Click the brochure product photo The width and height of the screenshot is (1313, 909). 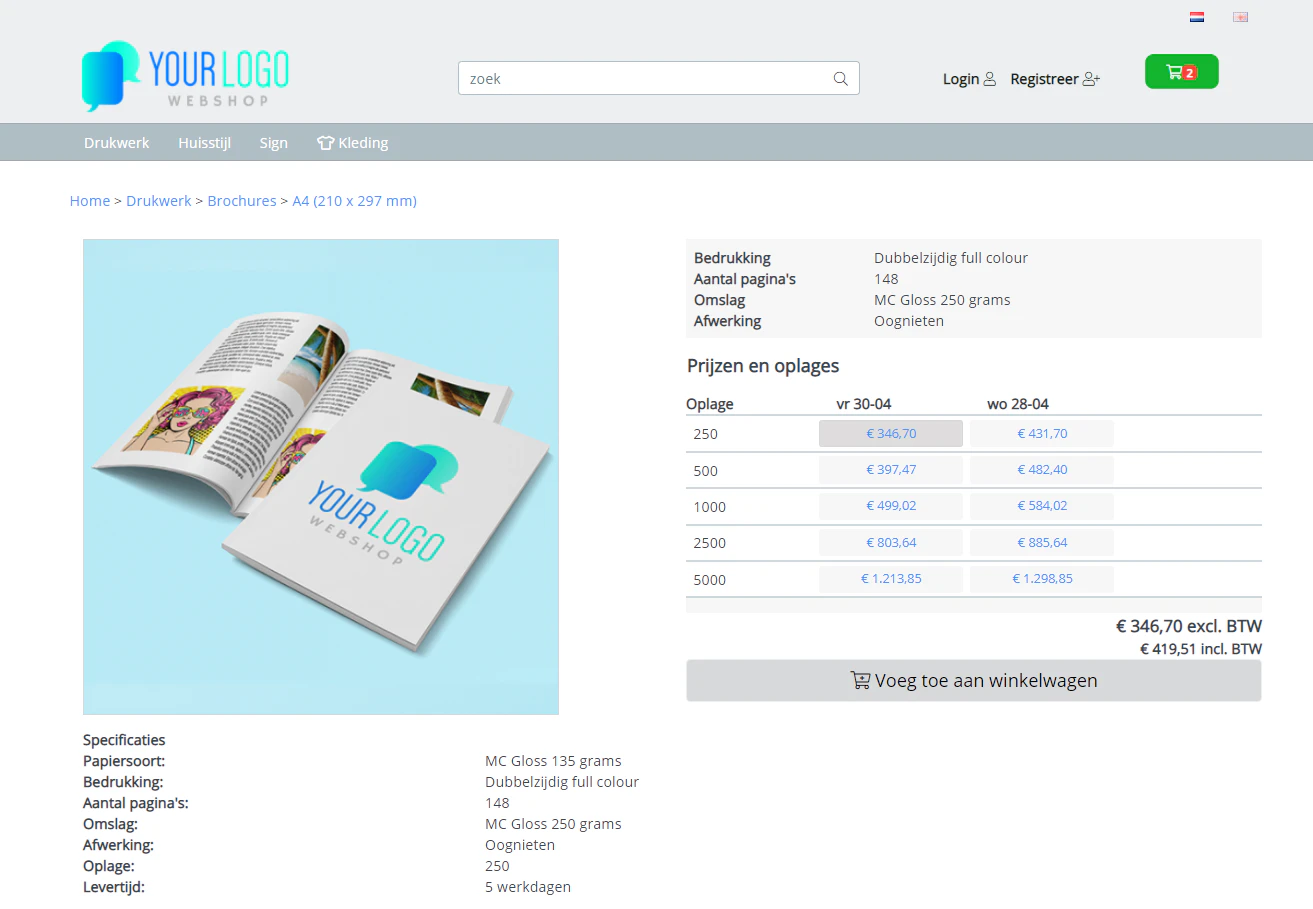(320, 476)
